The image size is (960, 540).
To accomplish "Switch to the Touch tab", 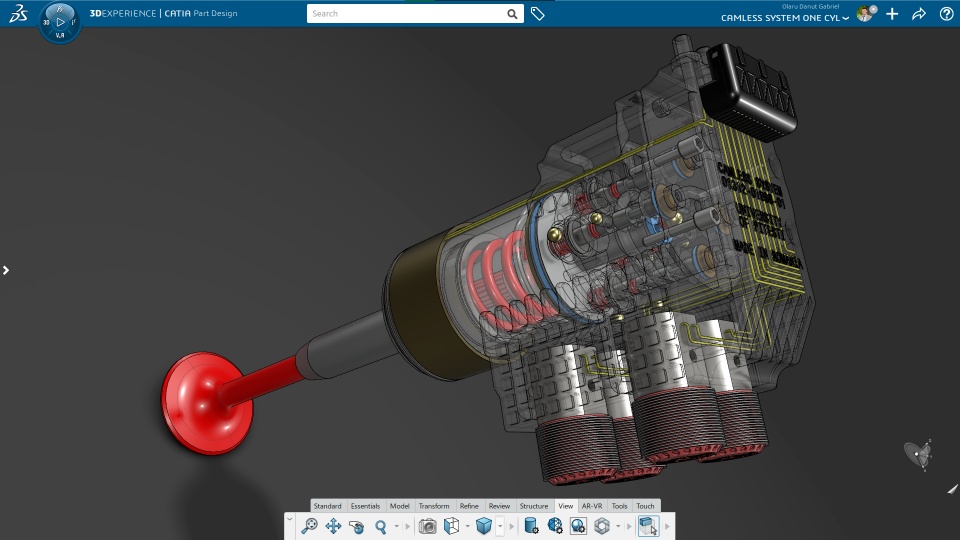I will 645,506.
